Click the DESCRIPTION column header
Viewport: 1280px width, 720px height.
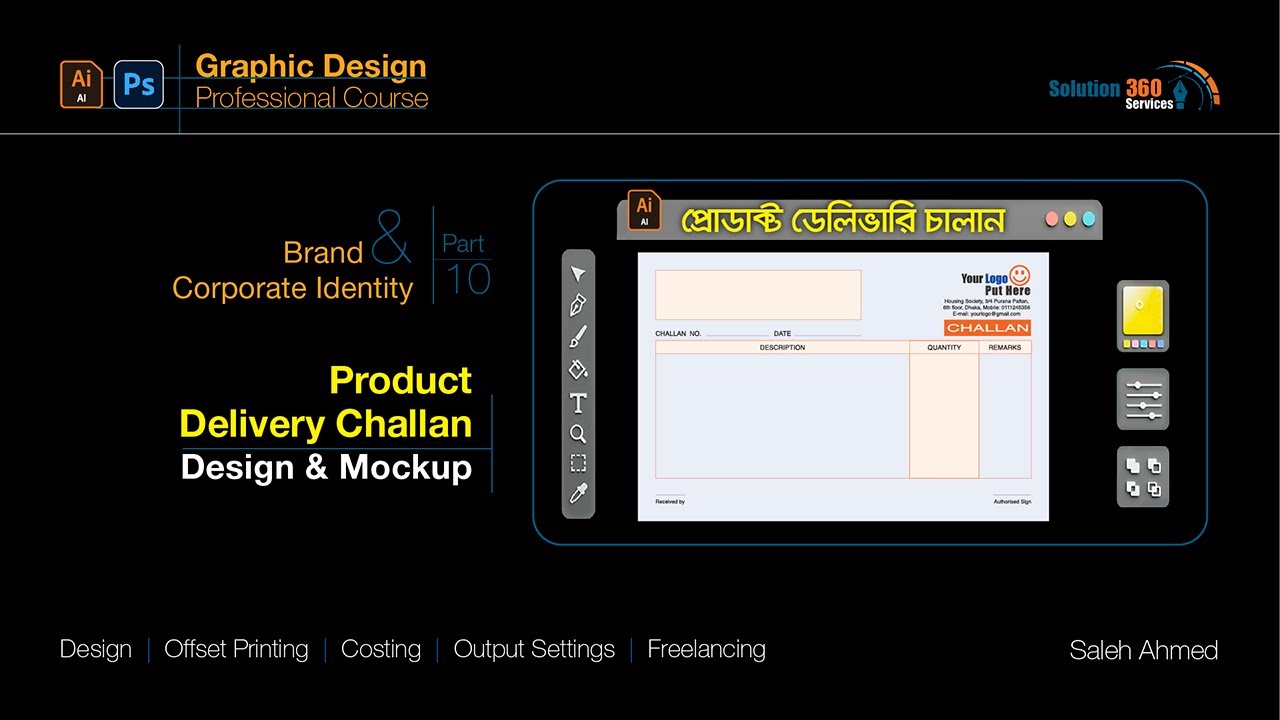782,348
